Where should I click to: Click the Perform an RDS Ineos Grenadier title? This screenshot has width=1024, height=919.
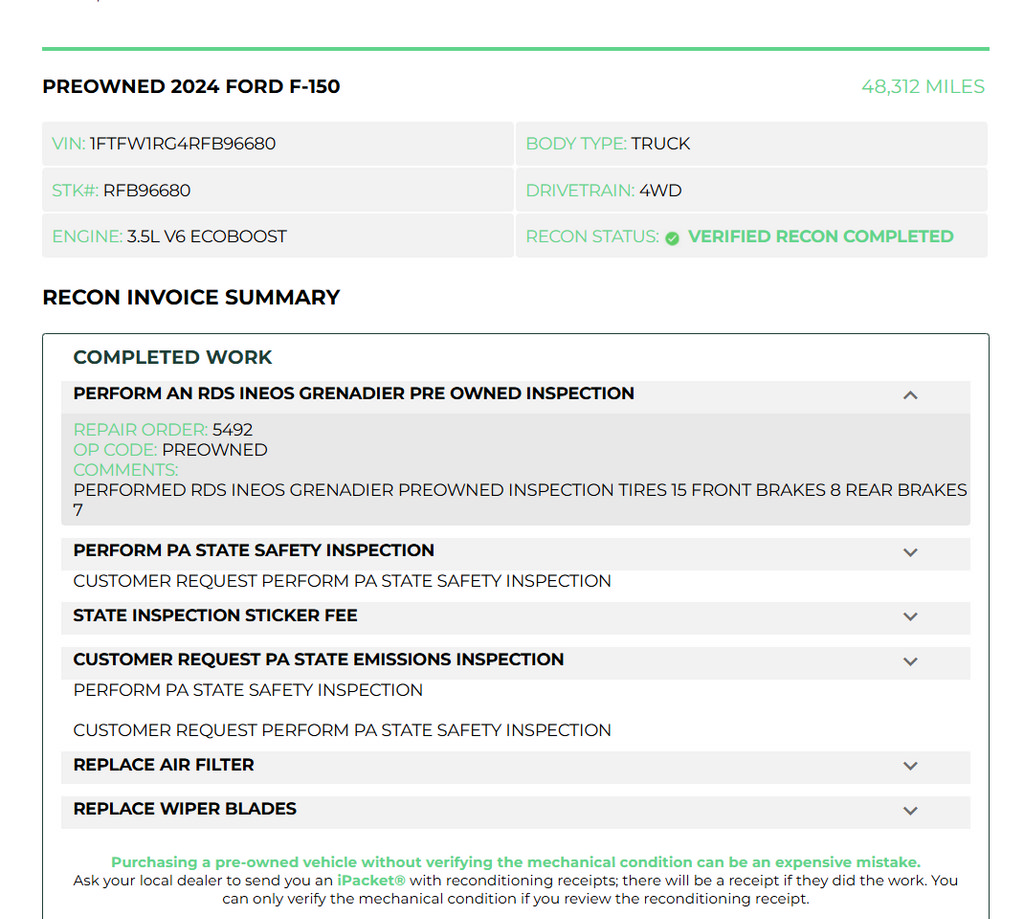tap(353, 393)
